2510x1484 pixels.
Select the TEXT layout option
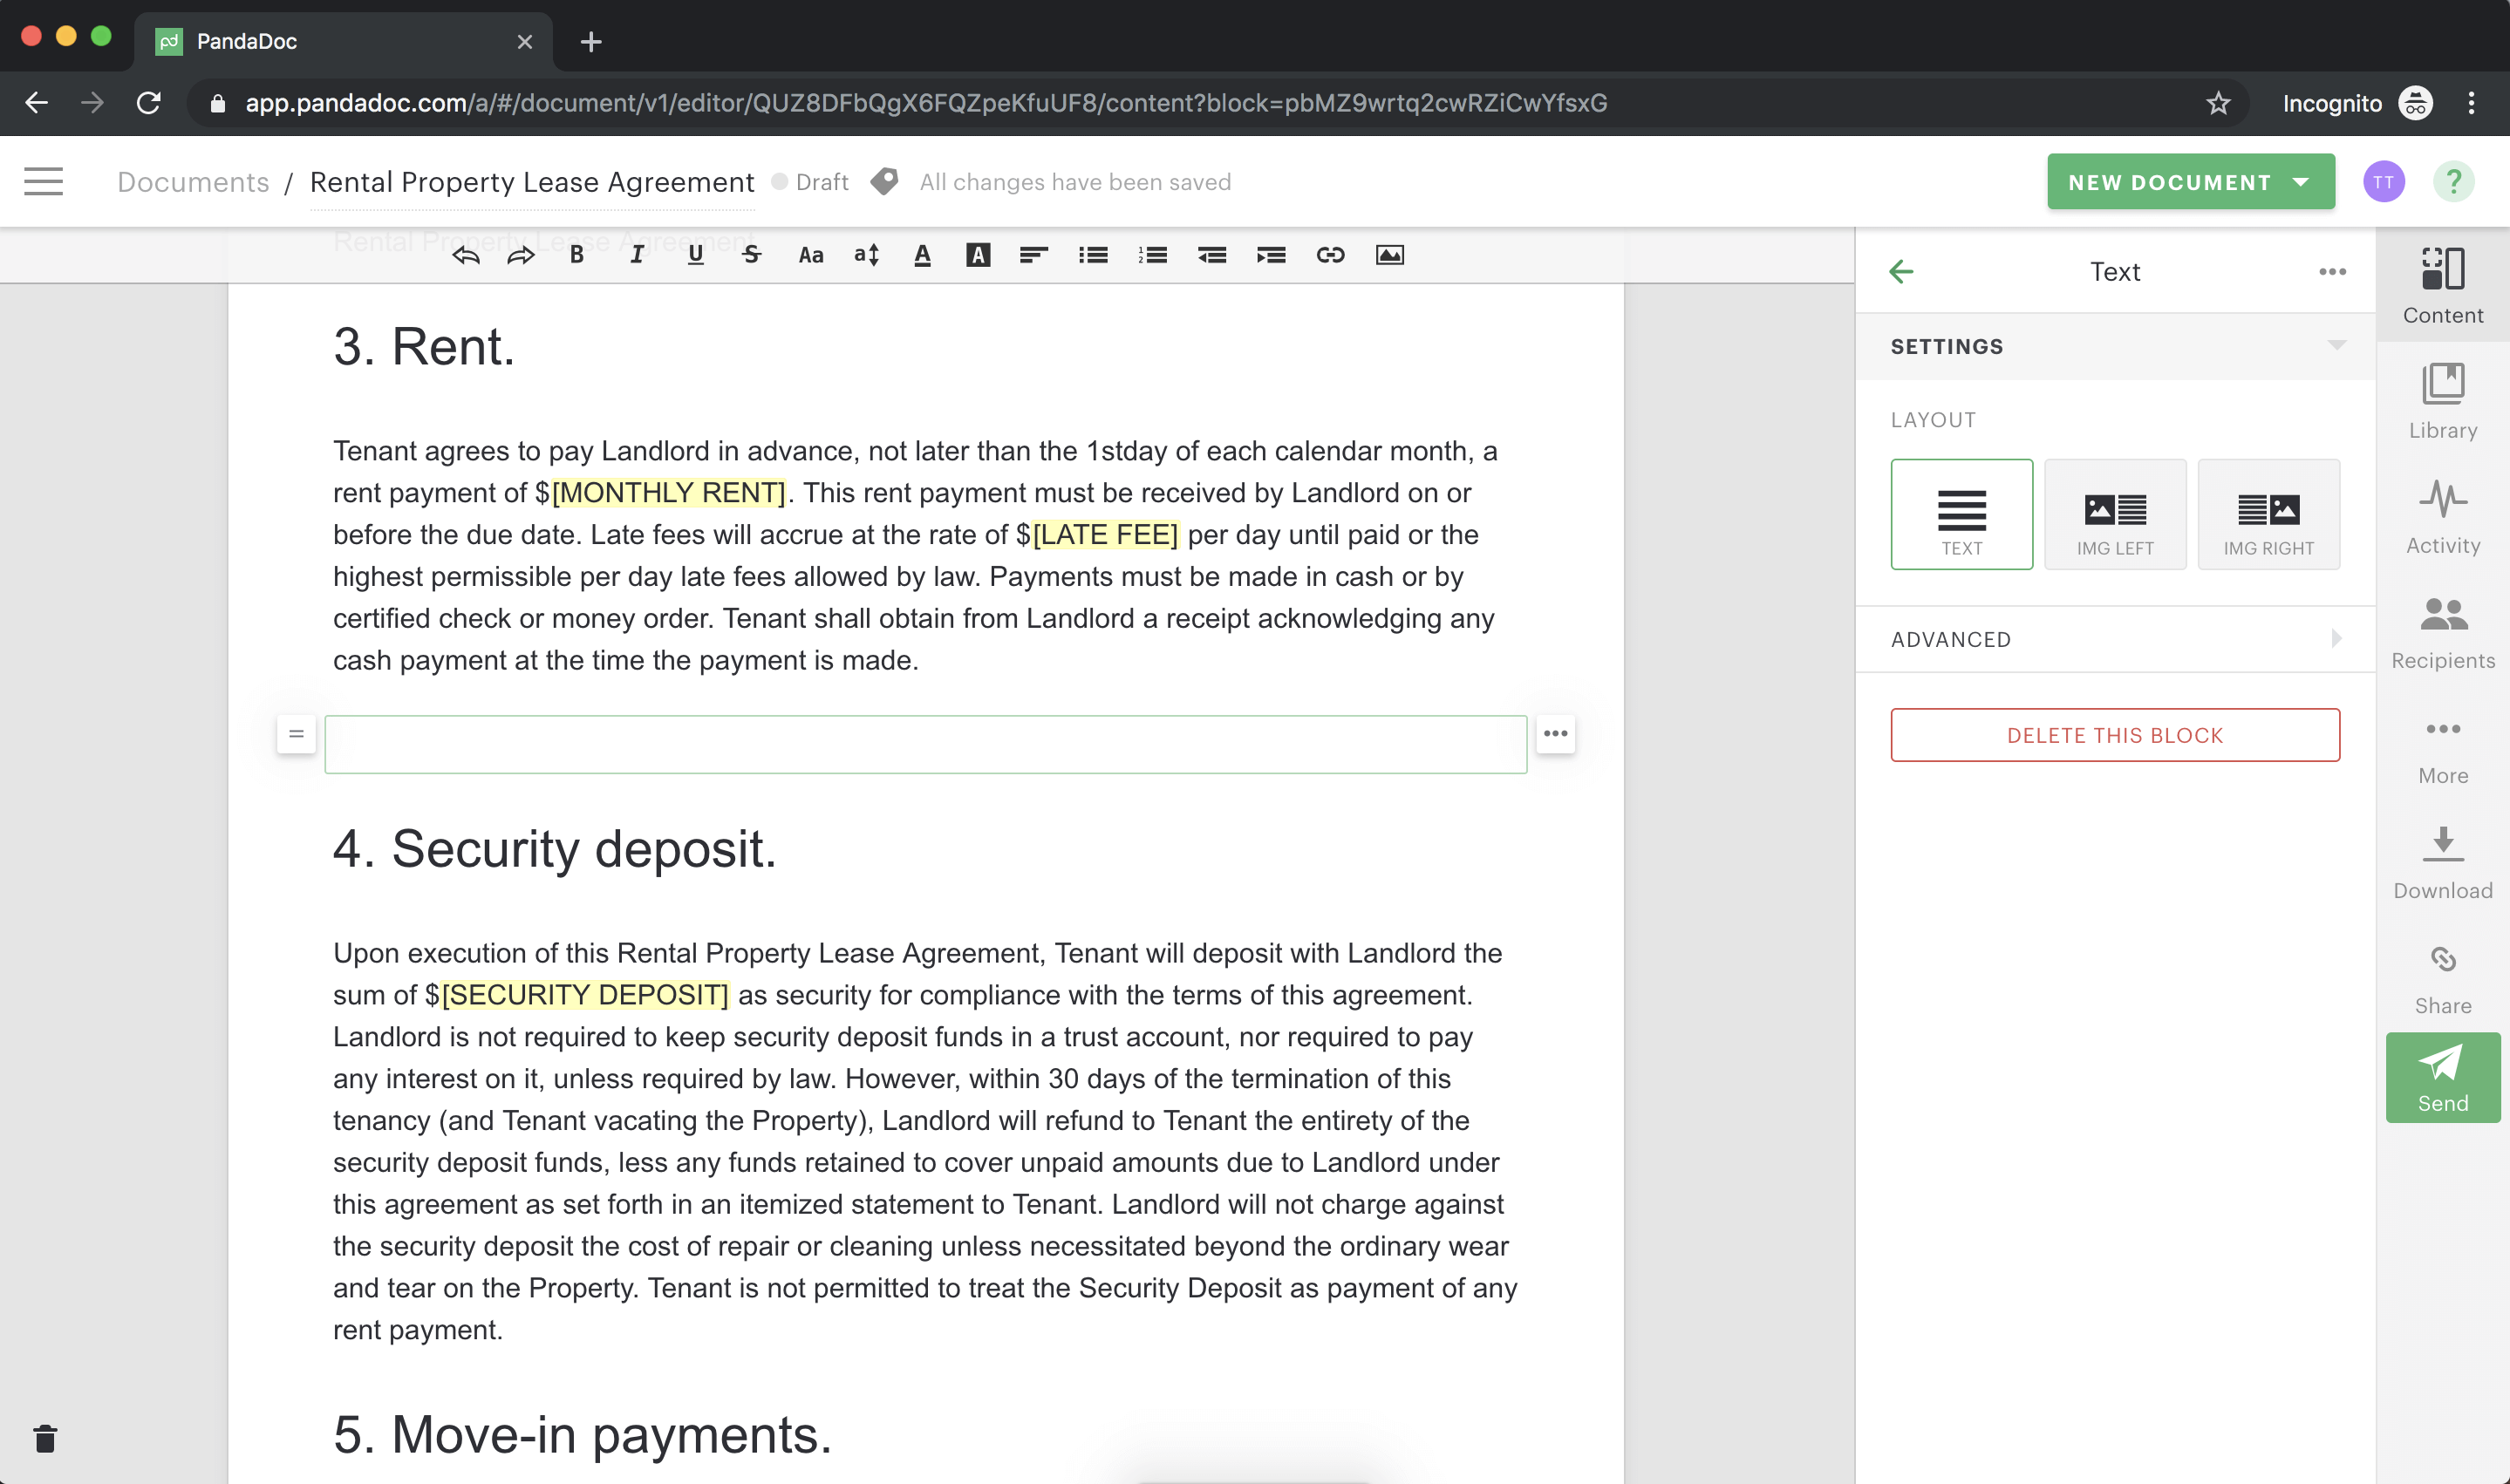pyautogui.click(x=1961, y=514)
